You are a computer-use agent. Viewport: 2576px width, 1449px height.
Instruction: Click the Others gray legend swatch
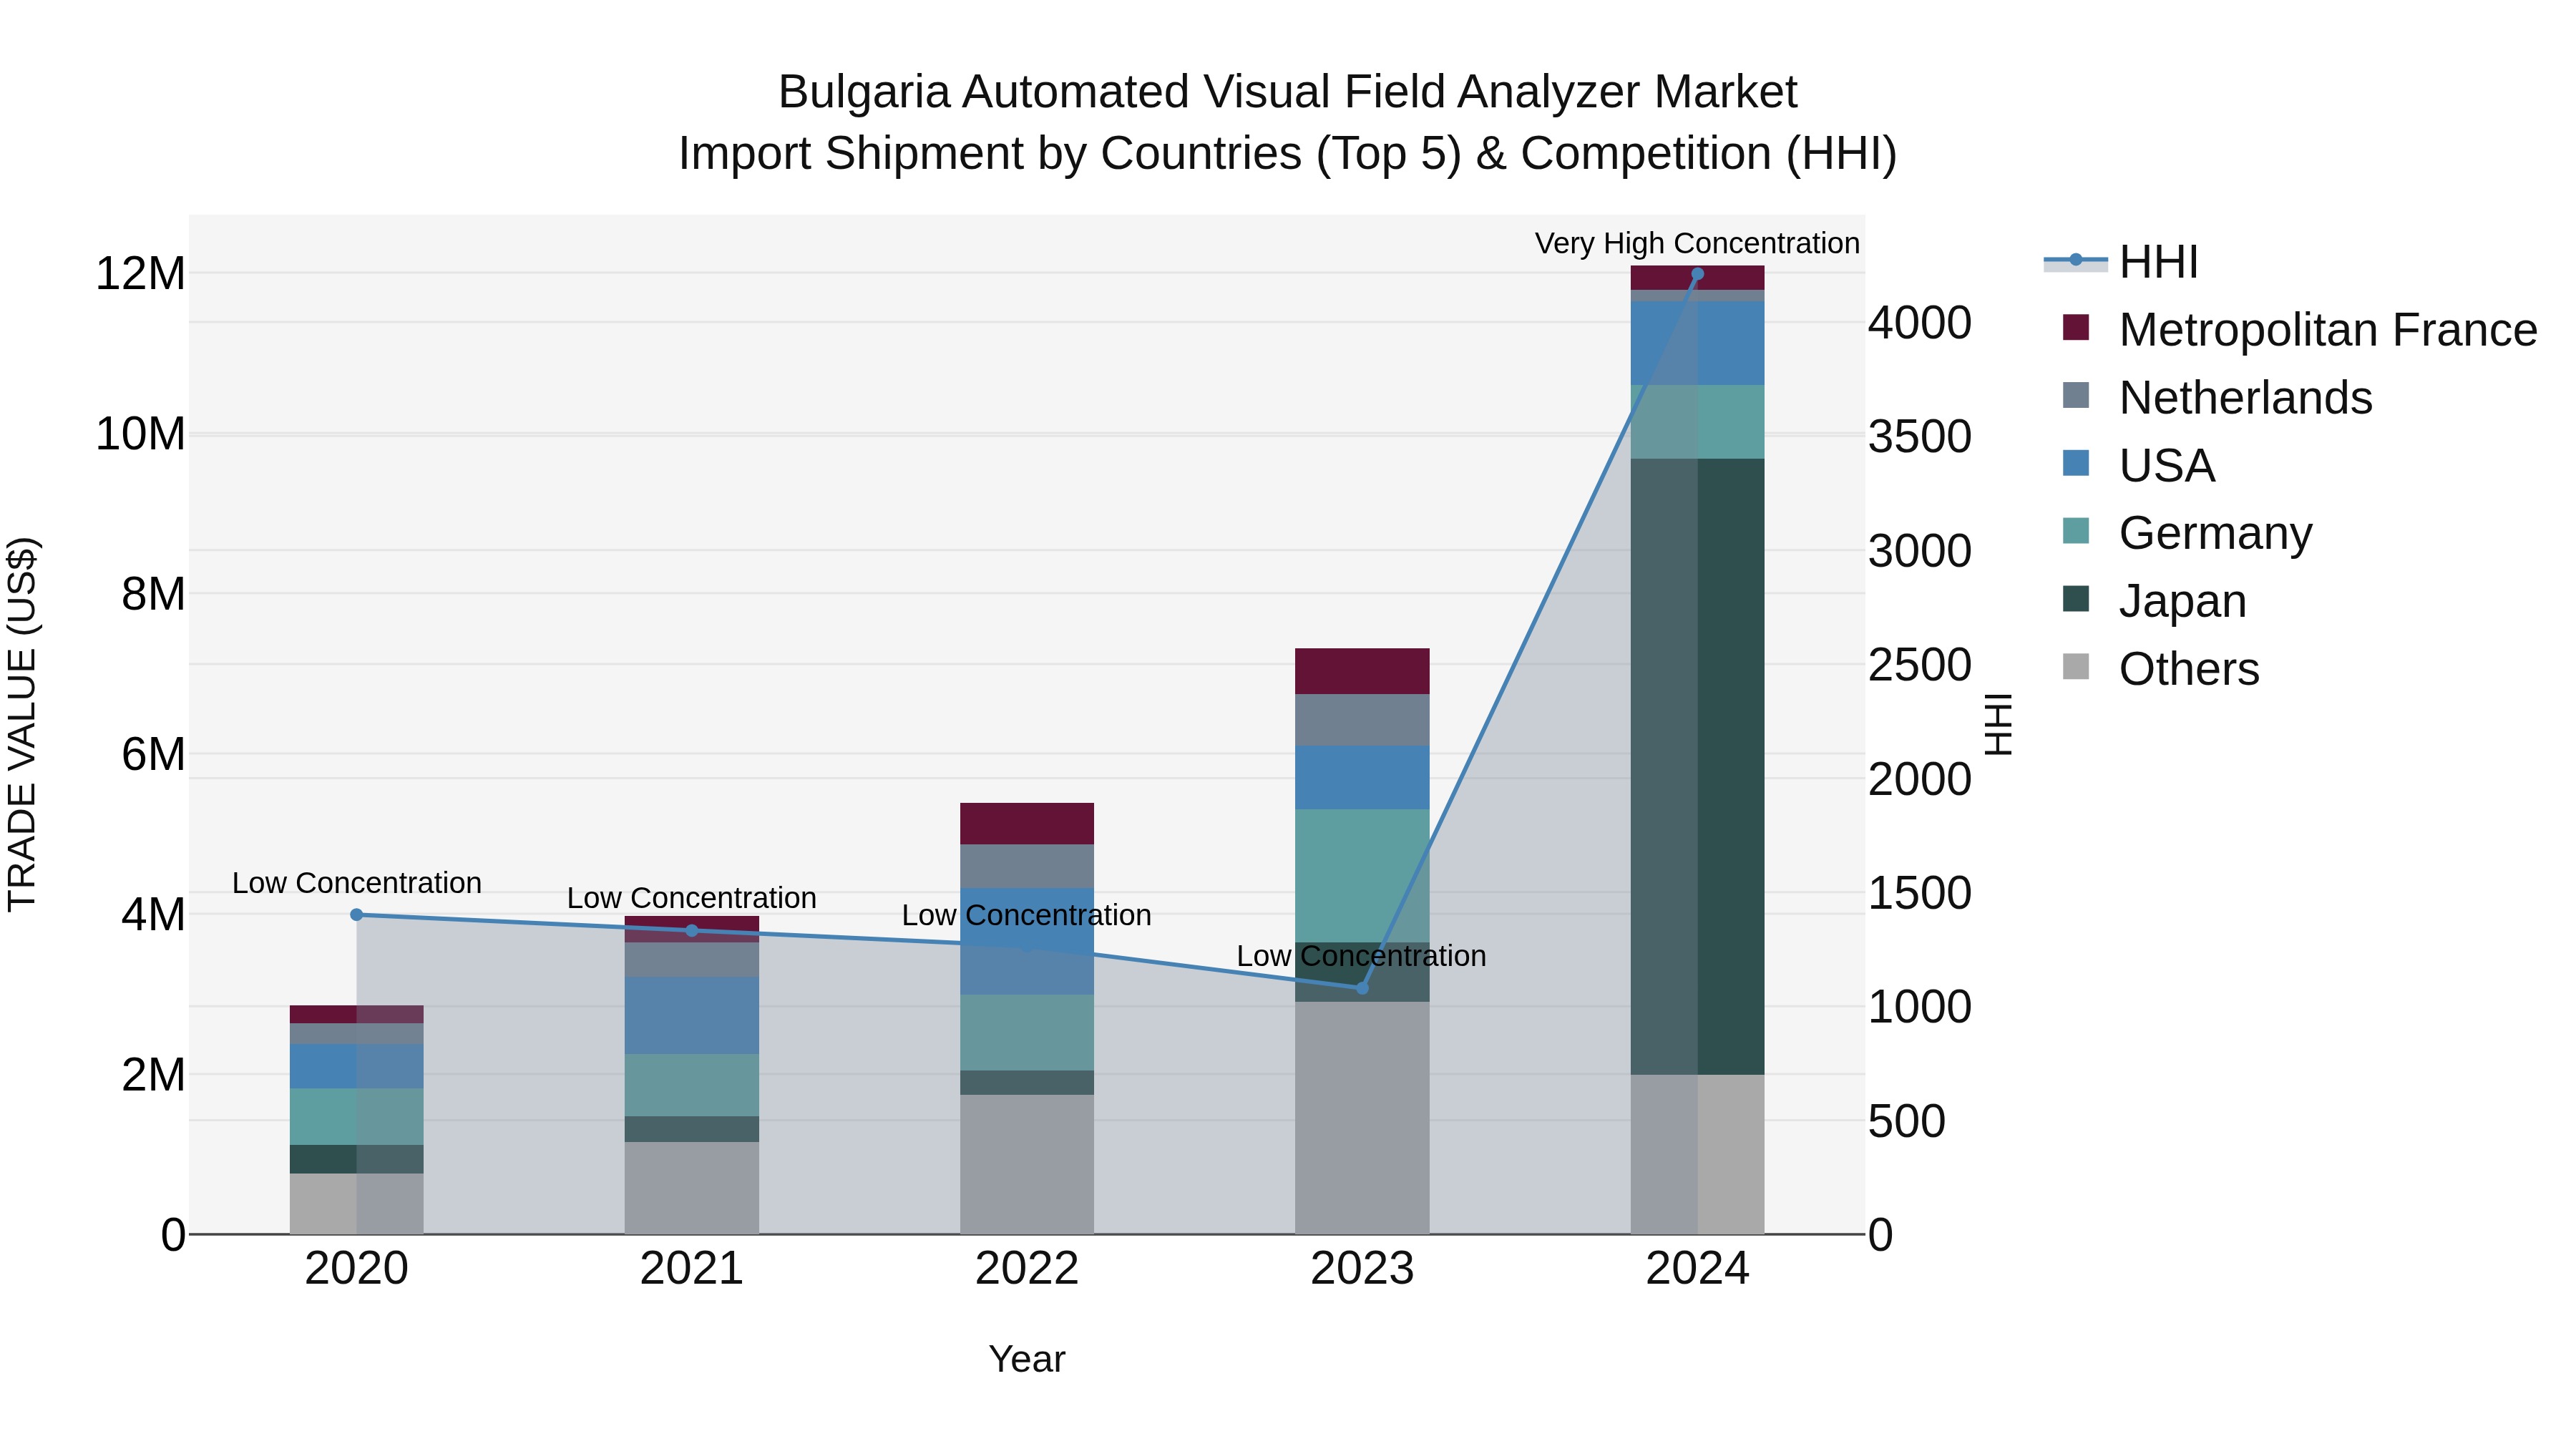pyautogui.click(x=2076, y=666)
